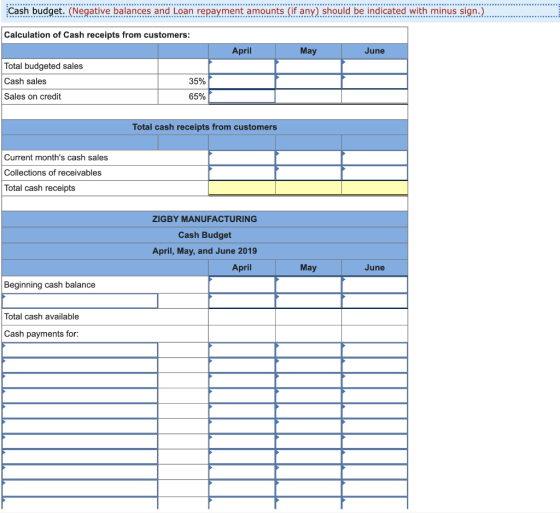Click 'April, May, and June 2019' header

tap(205, 251)
